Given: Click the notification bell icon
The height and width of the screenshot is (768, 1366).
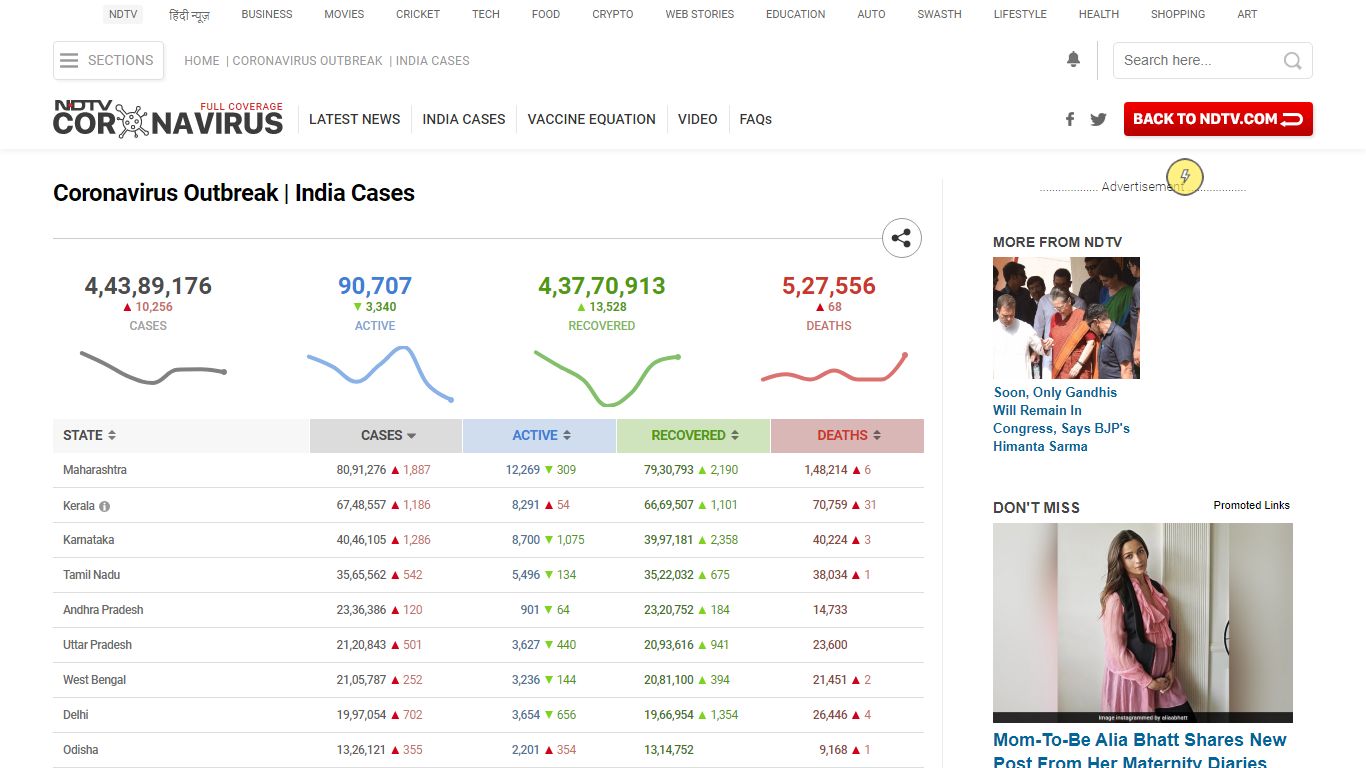Looking at the screenshot, I should click(1073, 60).
